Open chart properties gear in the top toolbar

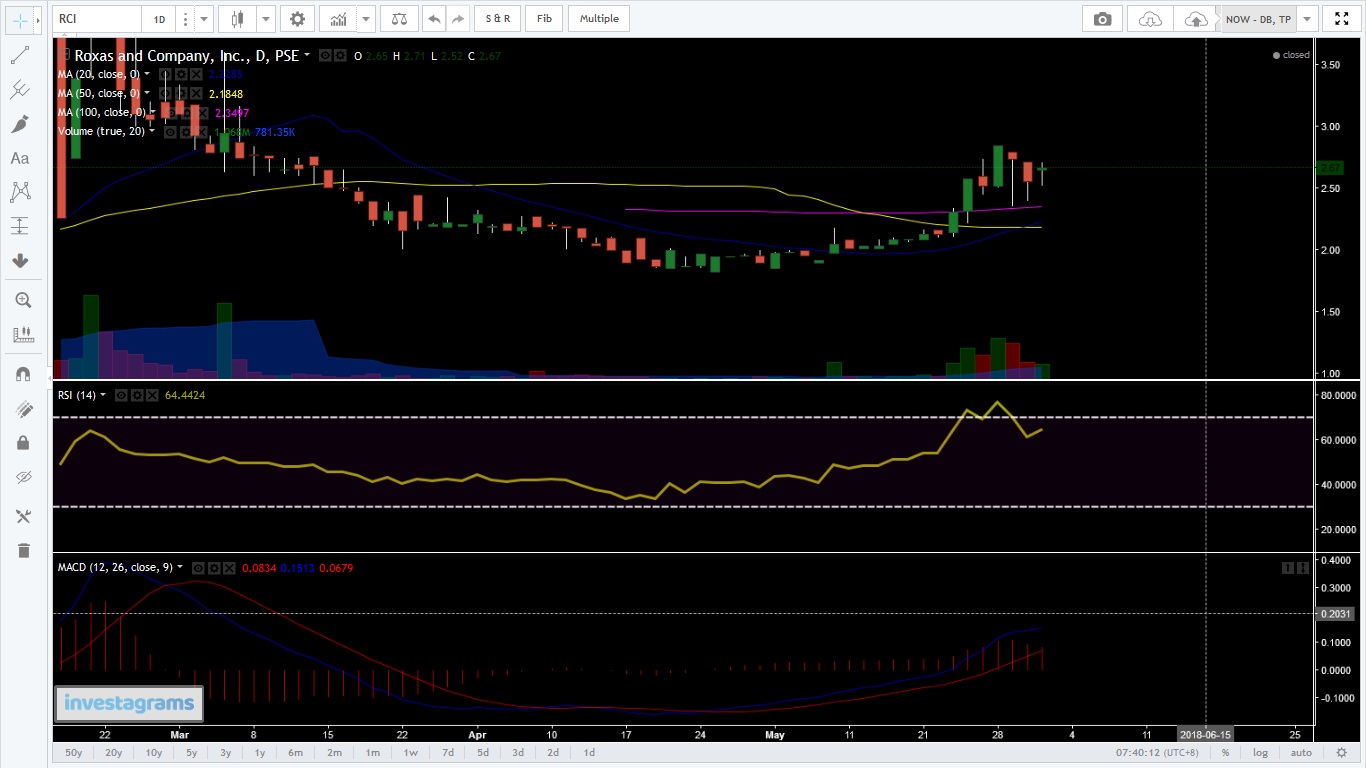296,18
